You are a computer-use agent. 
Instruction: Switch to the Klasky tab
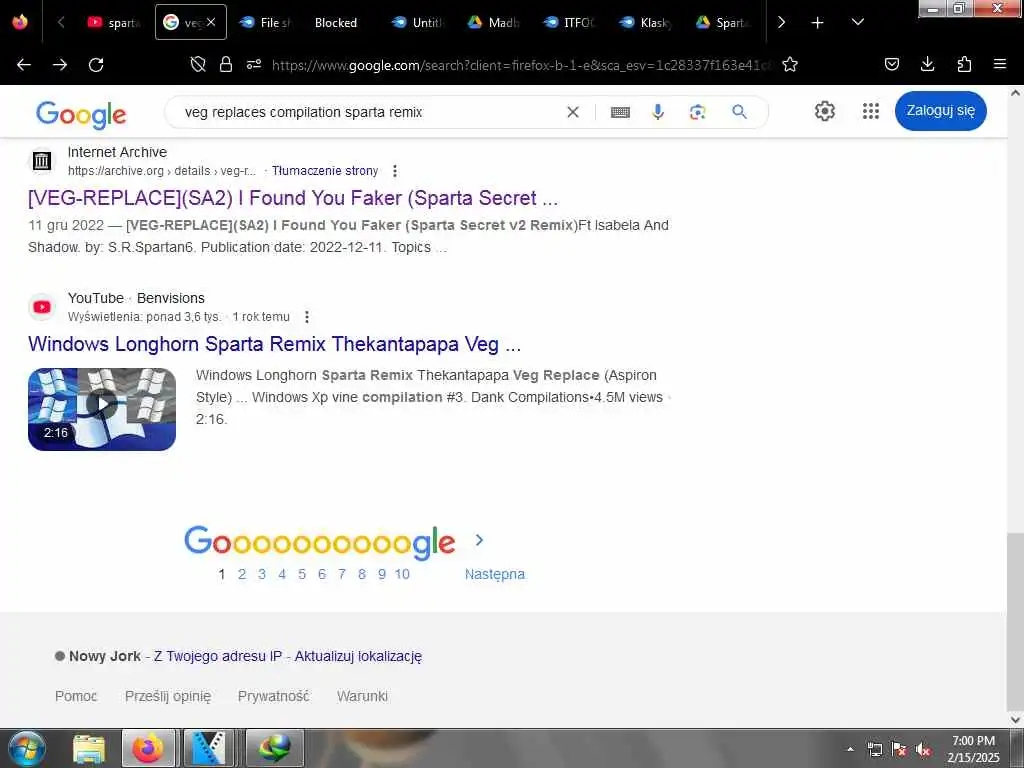[645, 23]
